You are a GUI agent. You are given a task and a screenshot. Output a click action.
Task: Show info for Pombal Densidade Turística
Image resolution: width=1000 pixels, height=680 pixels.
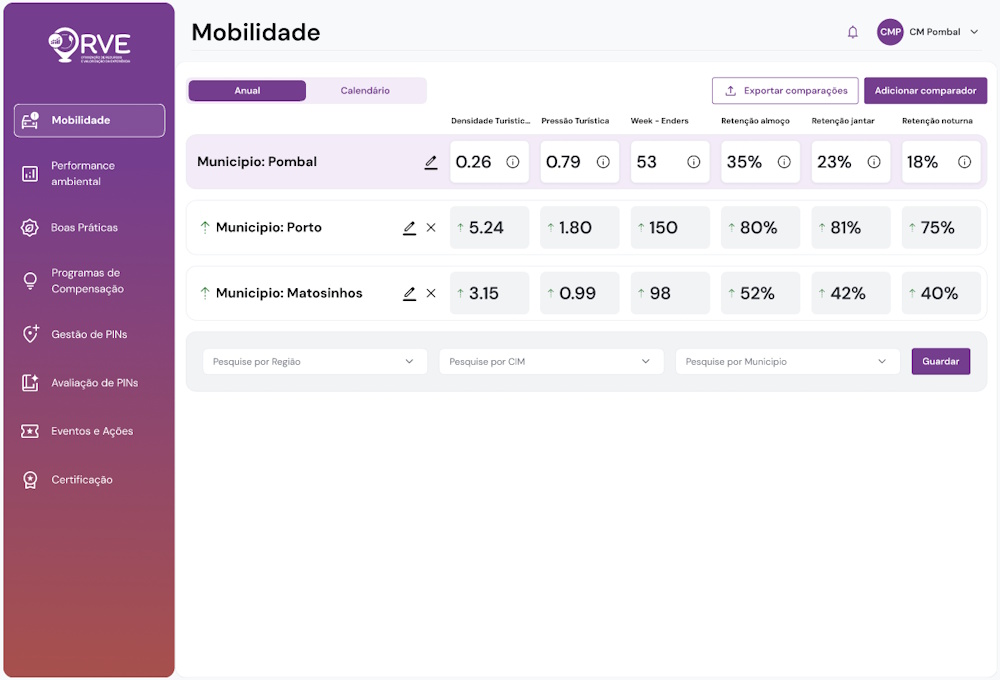(x=513, y=162)
